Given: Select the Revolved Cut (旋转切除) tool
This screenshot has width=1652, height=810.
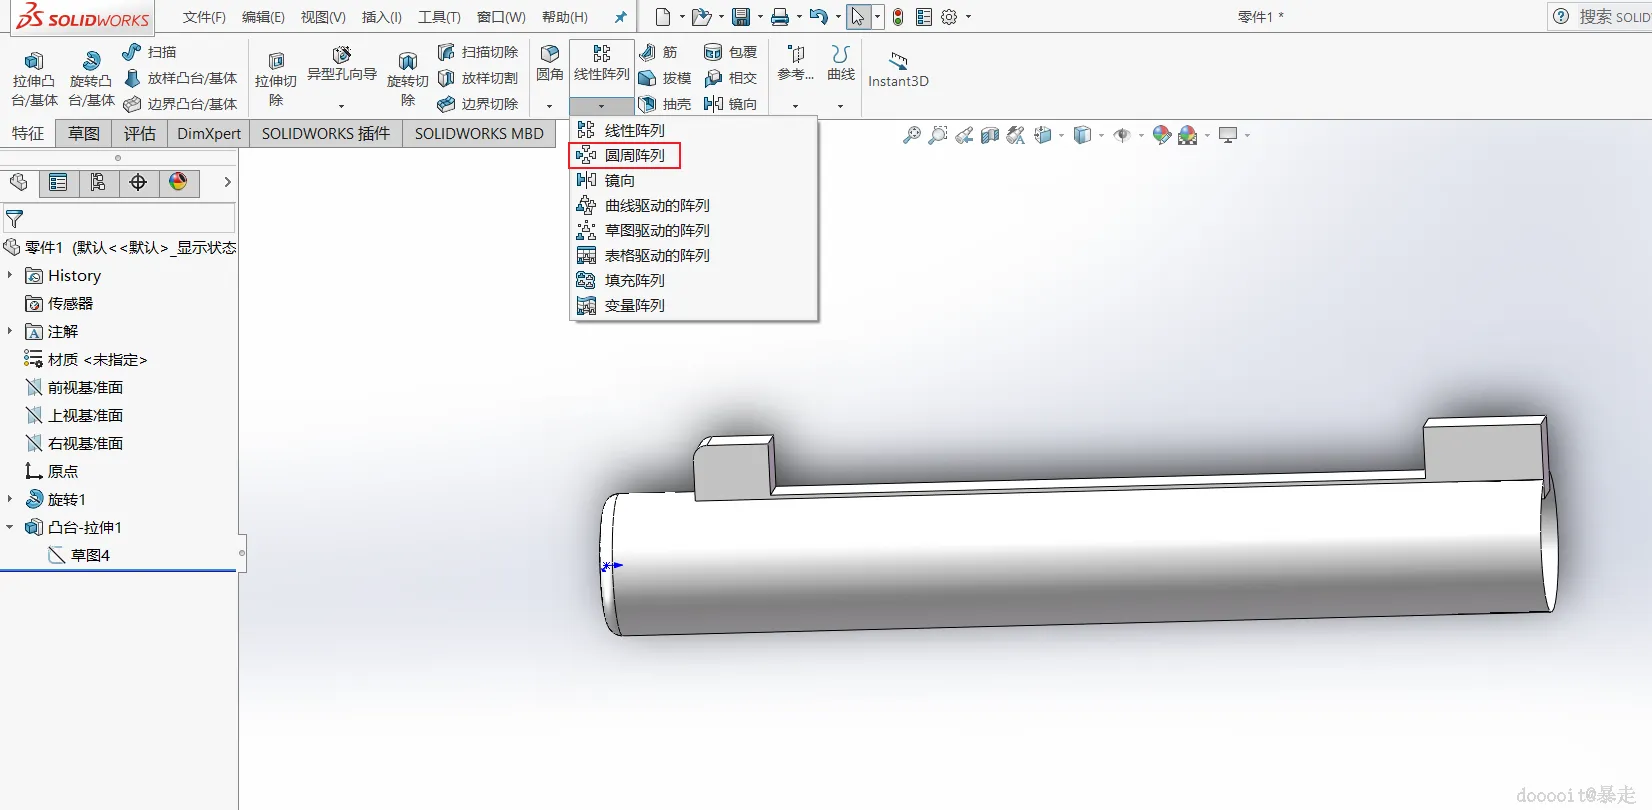Looking at the screenshot, I should (x=407, y=78).
